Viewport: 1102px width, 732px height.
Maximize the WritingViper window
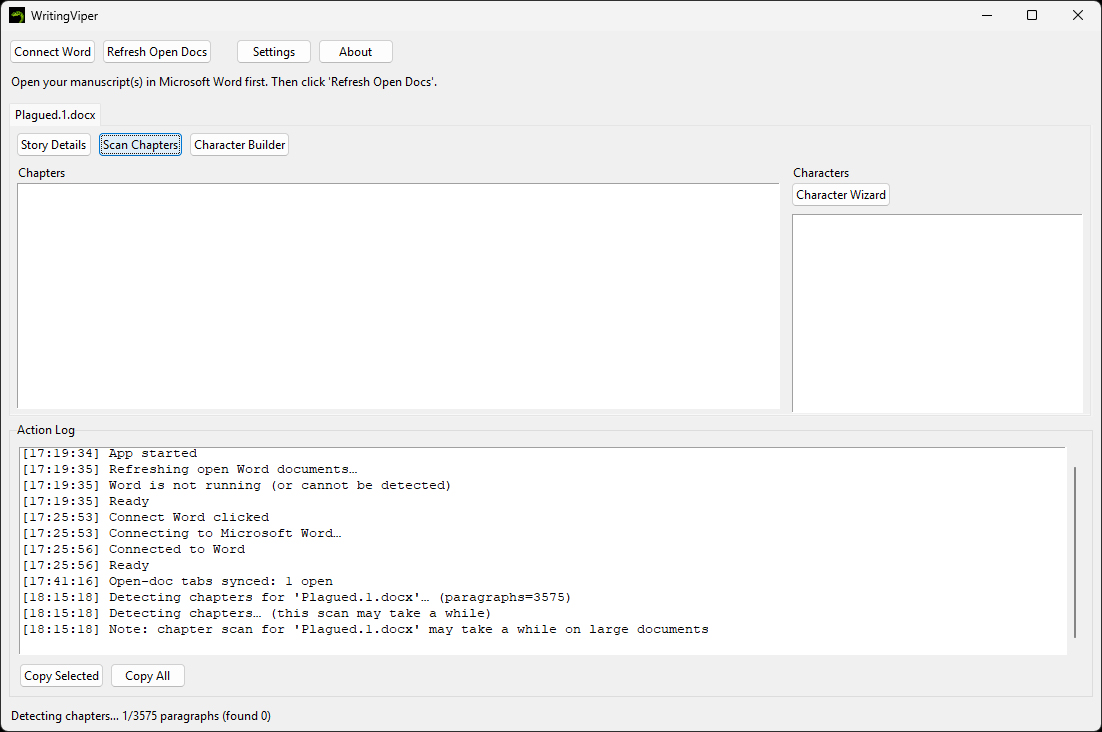pos(1032,15)
